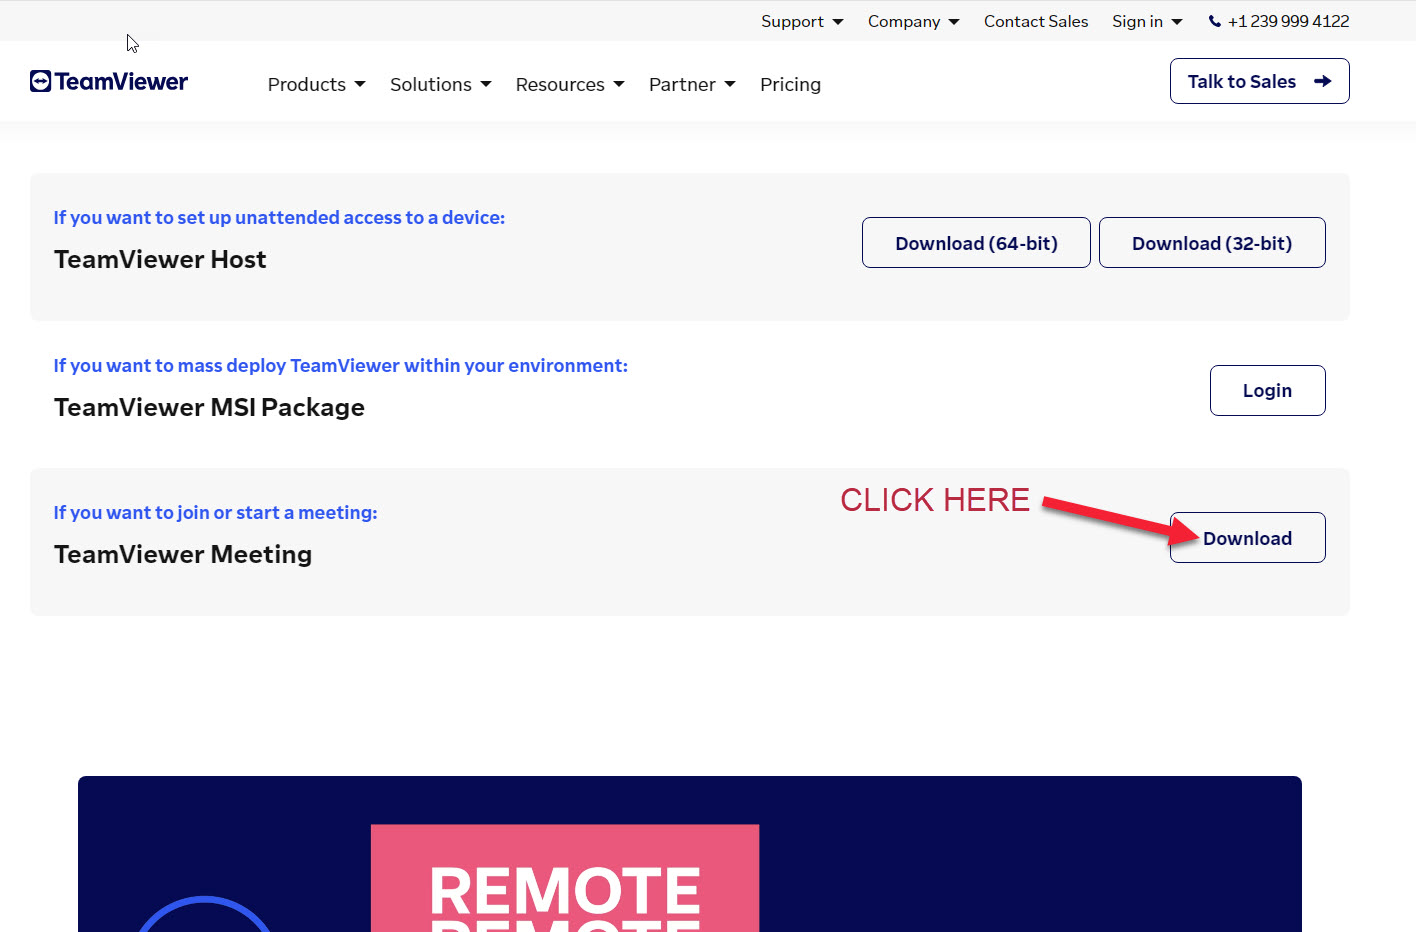1416x932 pixels.
Task: Open the Solutions dropdown
Action: click(440, 84)
